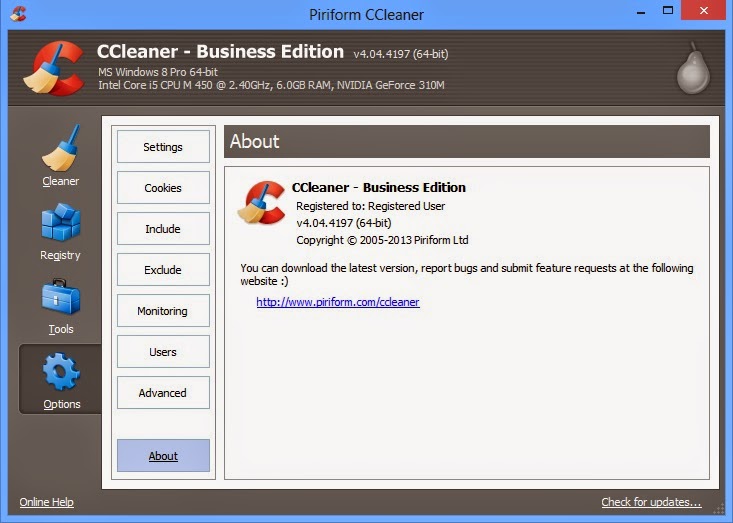This screenshot has width=733, height=523.
Task: Open the Cleaner section broom icon
Action: [x=61, y=147]
